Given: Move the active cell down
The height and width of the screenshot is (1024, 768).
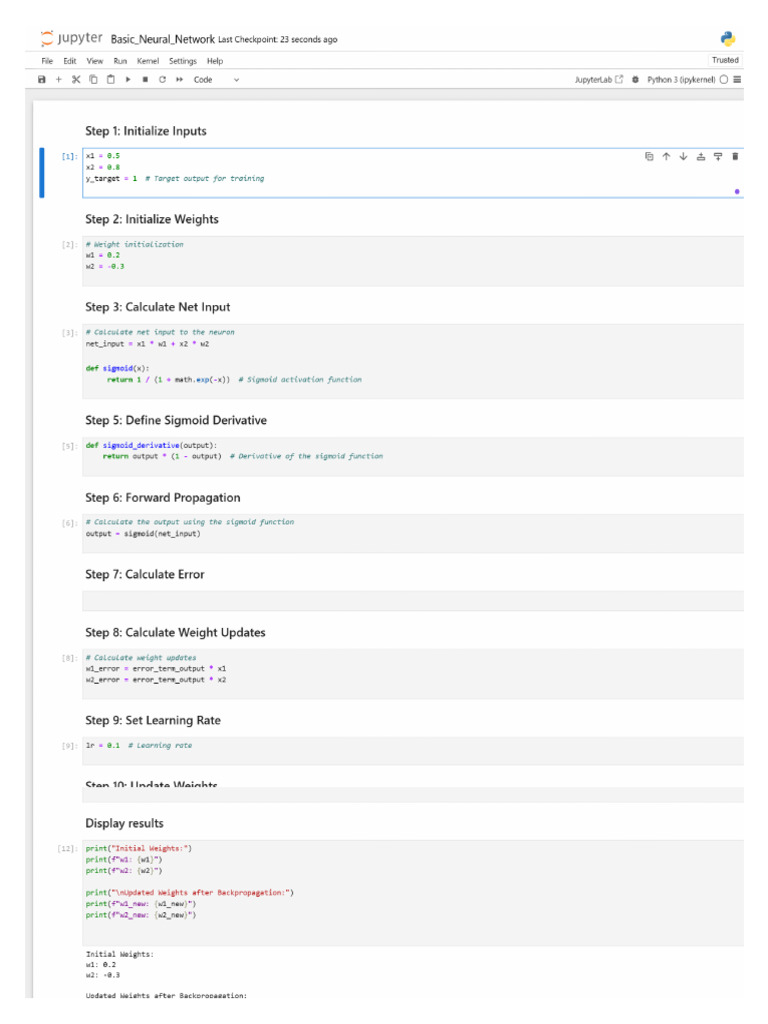Looking at the screenshot, I should coord(684,156).
